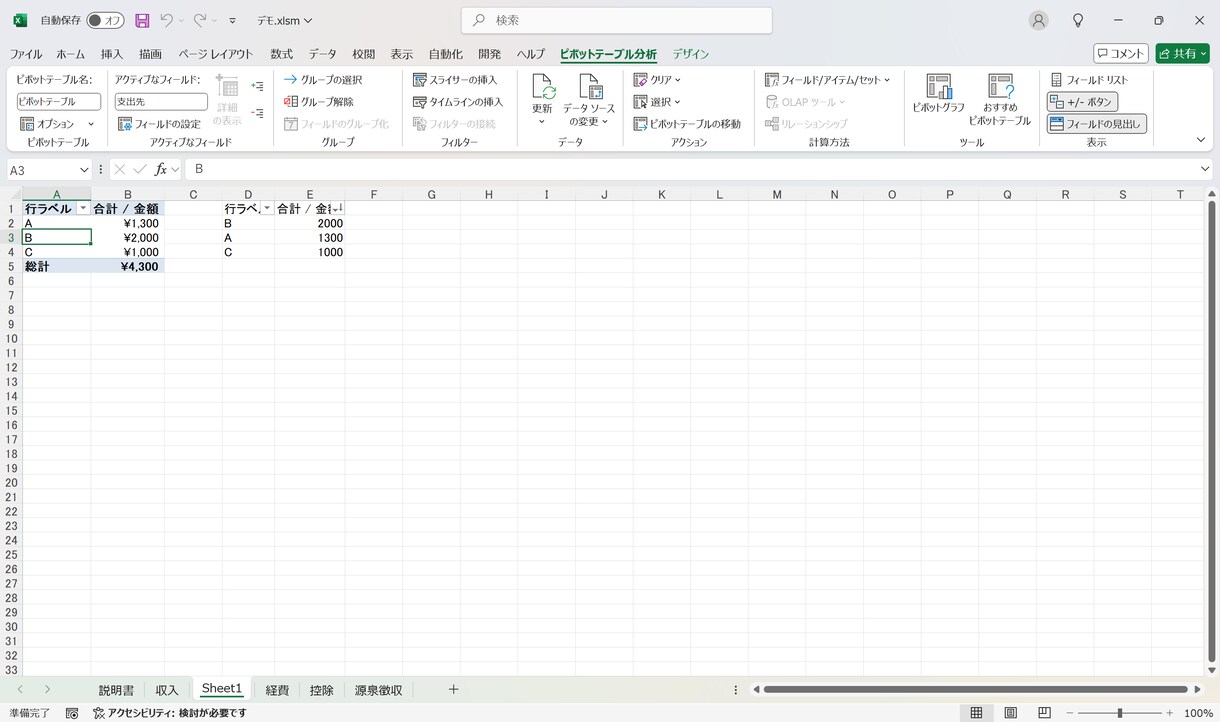Screen dimensions: 1220x722
Task: Open the sort dropdown in cell E1
Action: point(338,209)
